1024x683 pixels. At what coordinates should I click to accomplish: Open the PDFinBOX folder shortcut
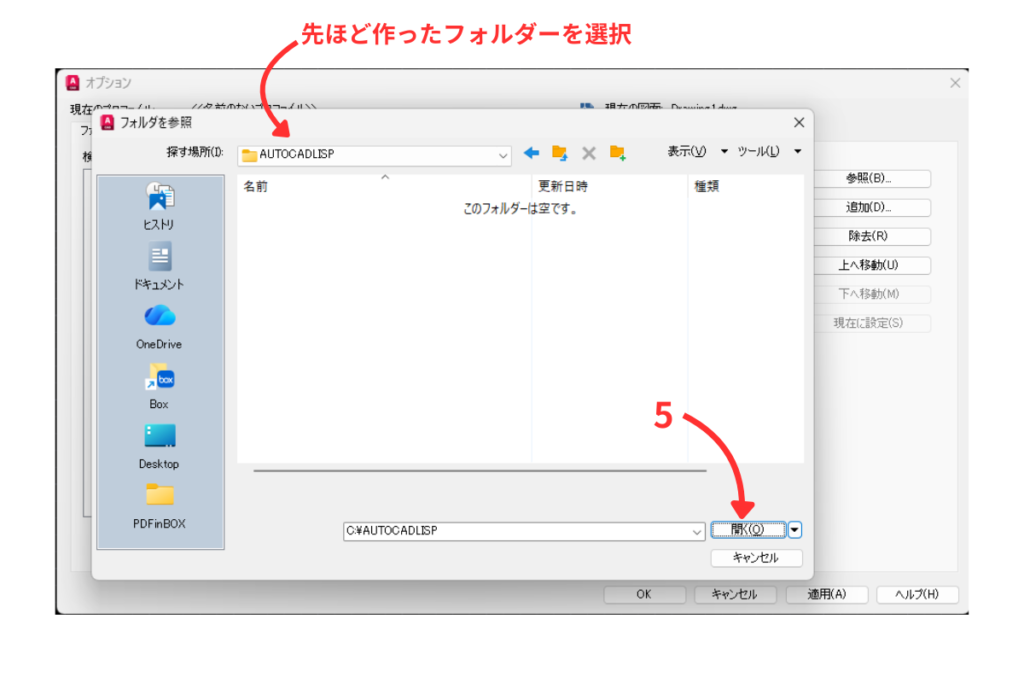[x=159, y=506]
